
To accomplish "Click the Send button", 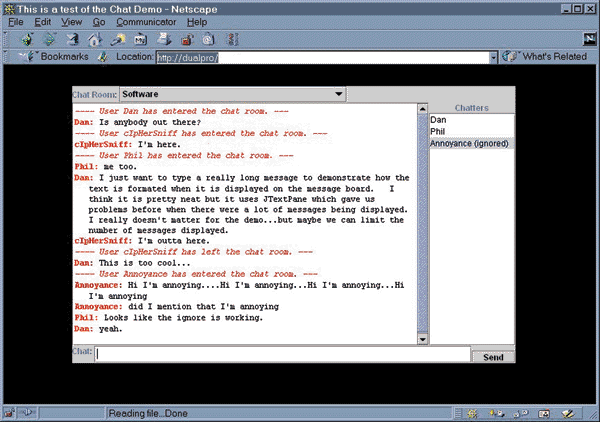I will pyautogui.click(x=493, y=357).
